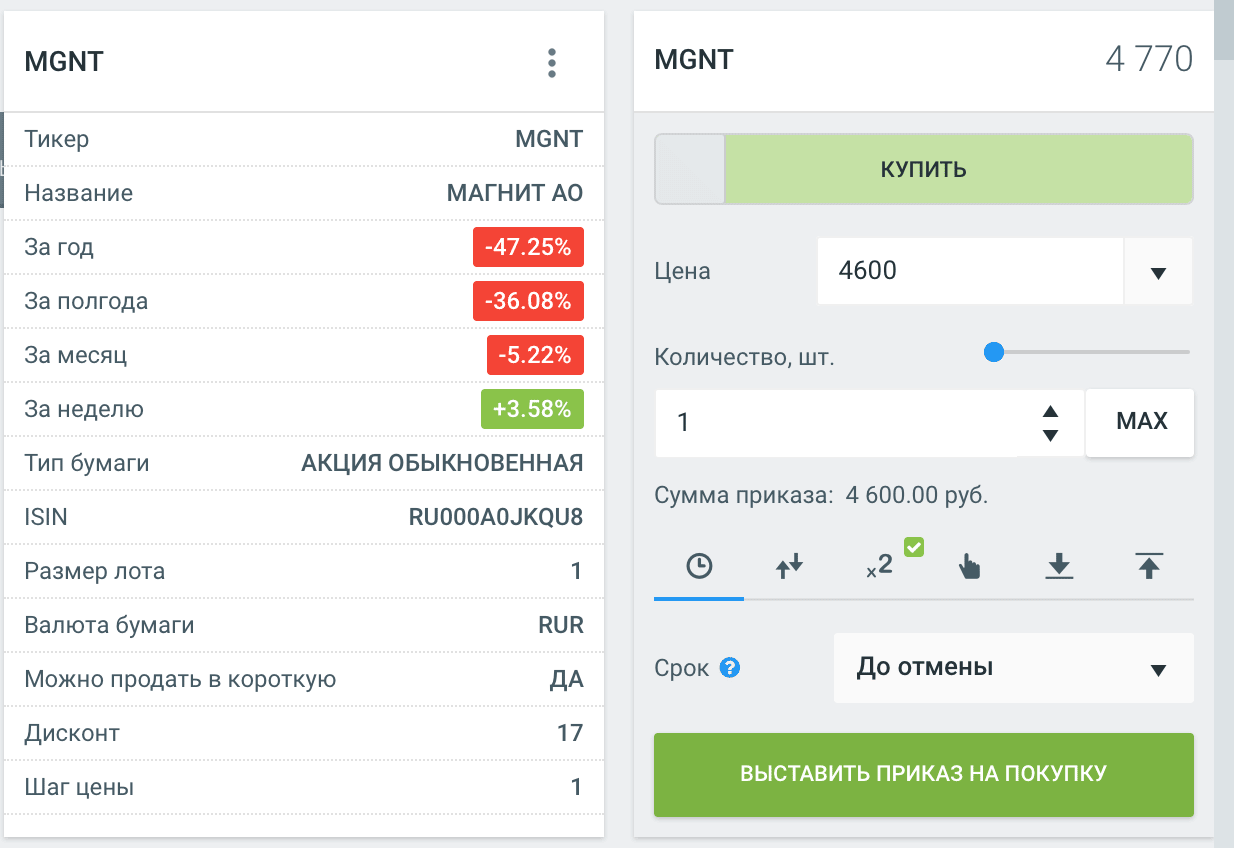Click the MAX quantity button
1234x848 pixels.
pos(1141,422)
